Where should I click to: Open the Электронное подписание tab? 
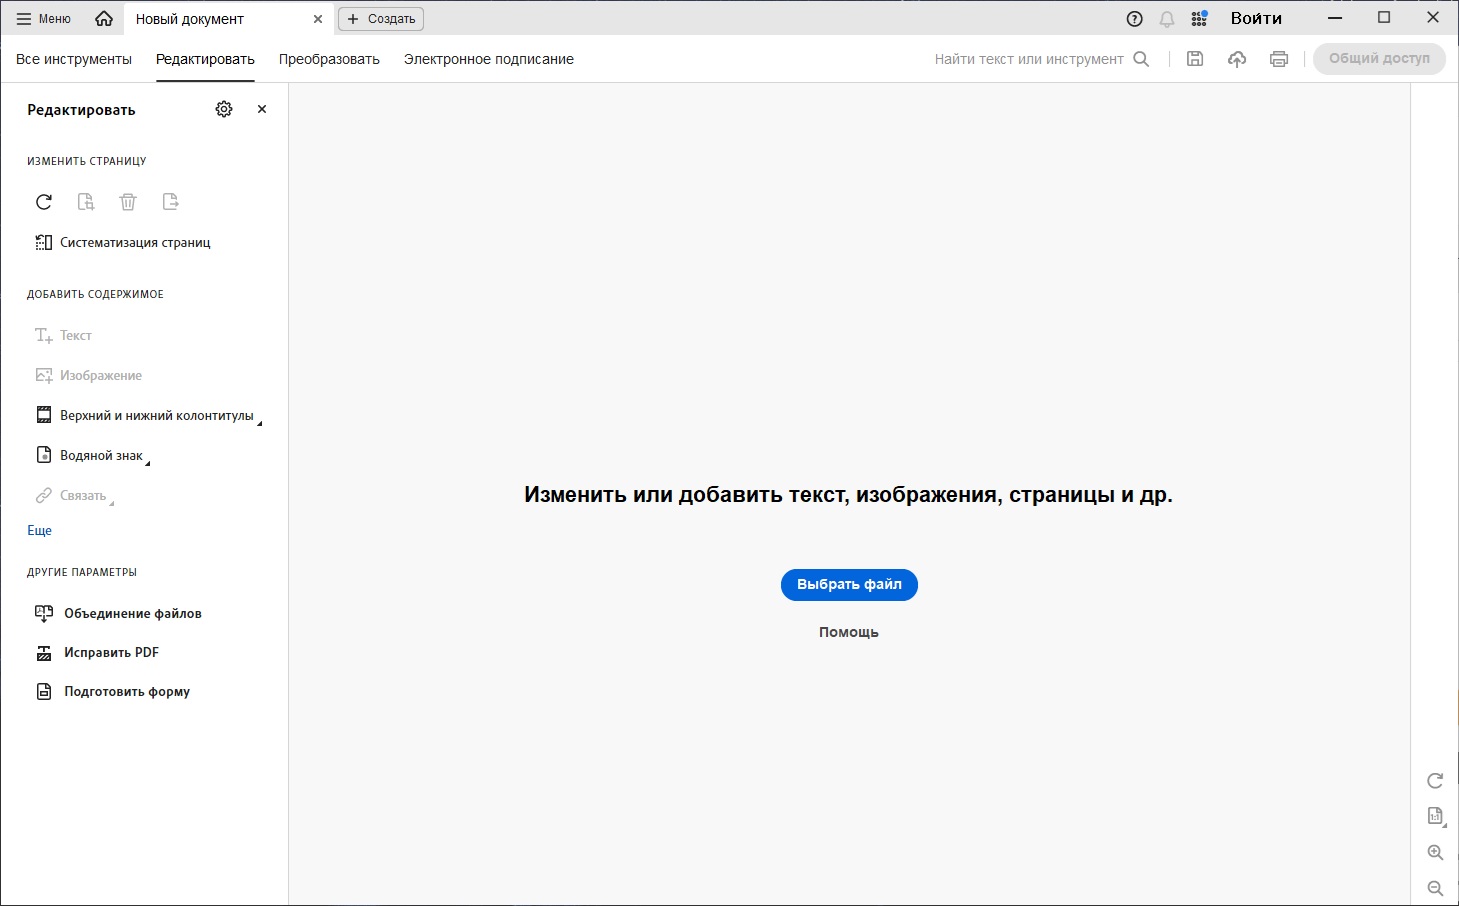(x=488, y=59)
